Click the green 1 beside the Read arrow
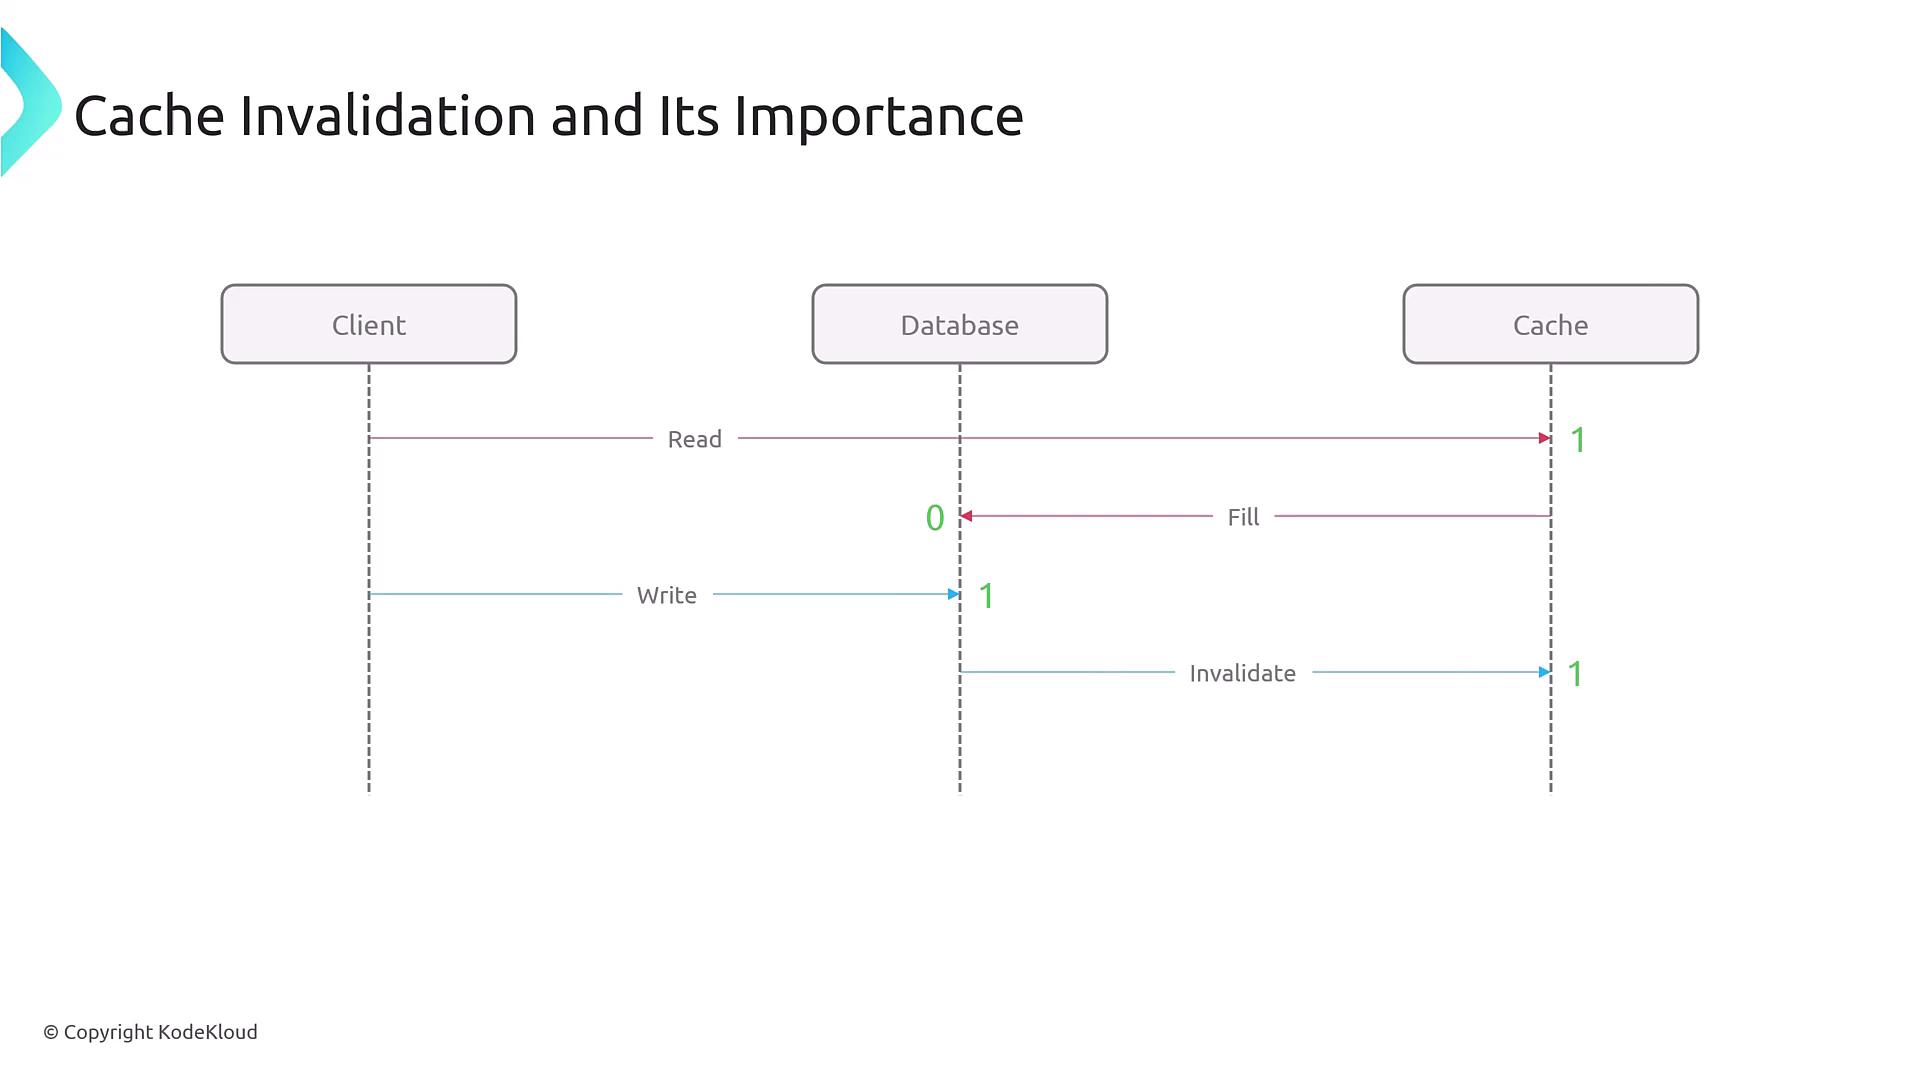This screenshot has width=1920, height=1080. coord(1578,440)
